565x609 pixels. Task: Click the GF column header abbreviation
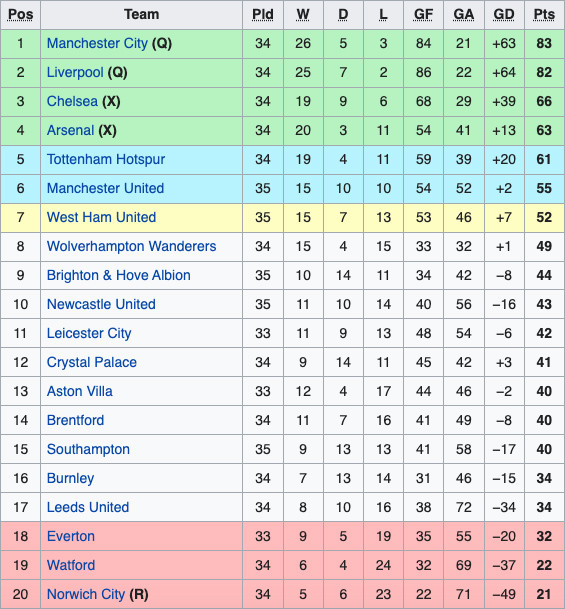coord(423,14)
